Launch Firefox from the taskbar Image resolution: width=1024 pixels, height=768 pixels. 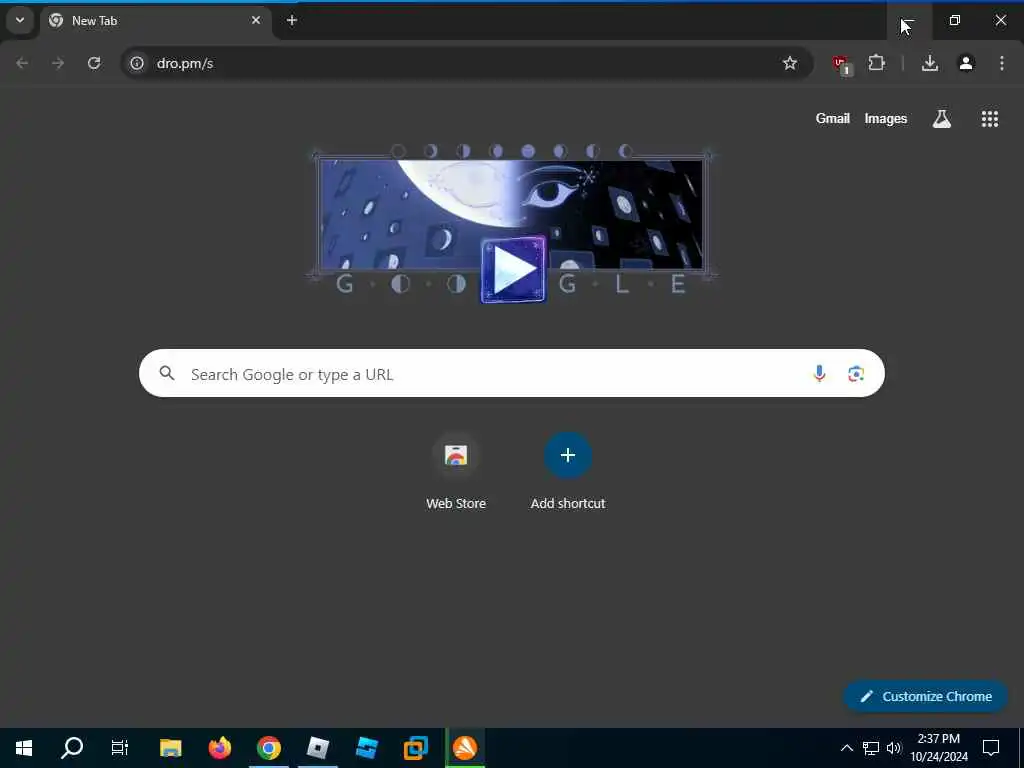(219, 748)
